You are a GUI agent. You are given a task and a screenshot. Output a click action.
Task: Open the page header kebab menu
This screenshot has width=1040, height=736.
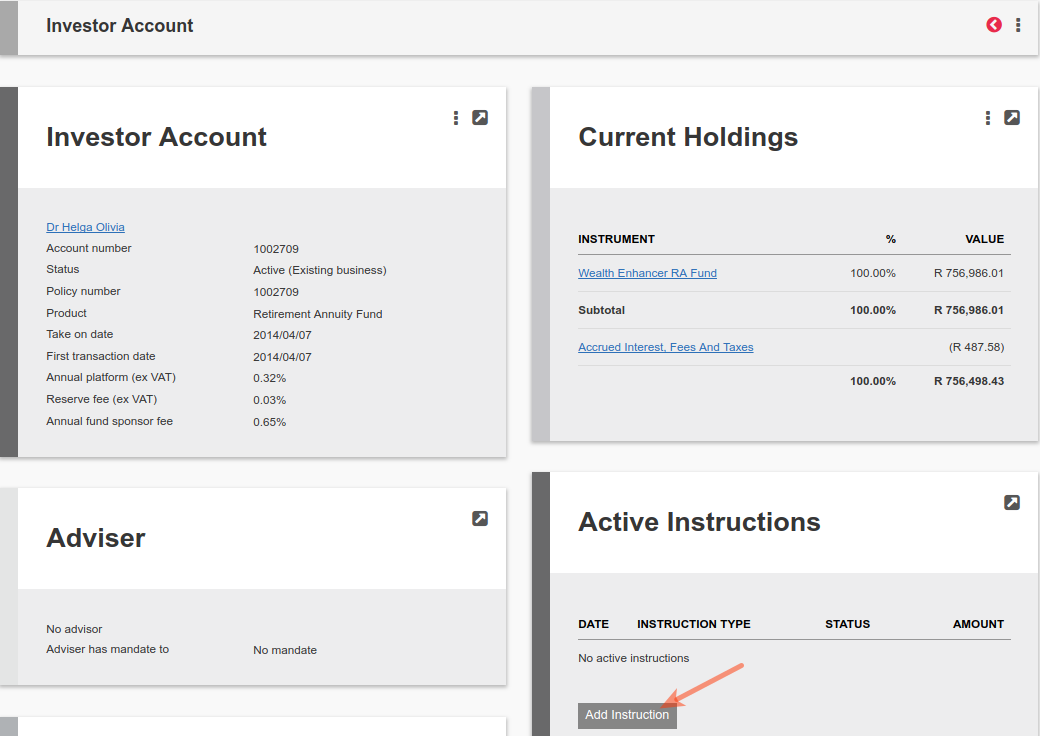[x=1018, y=25]
